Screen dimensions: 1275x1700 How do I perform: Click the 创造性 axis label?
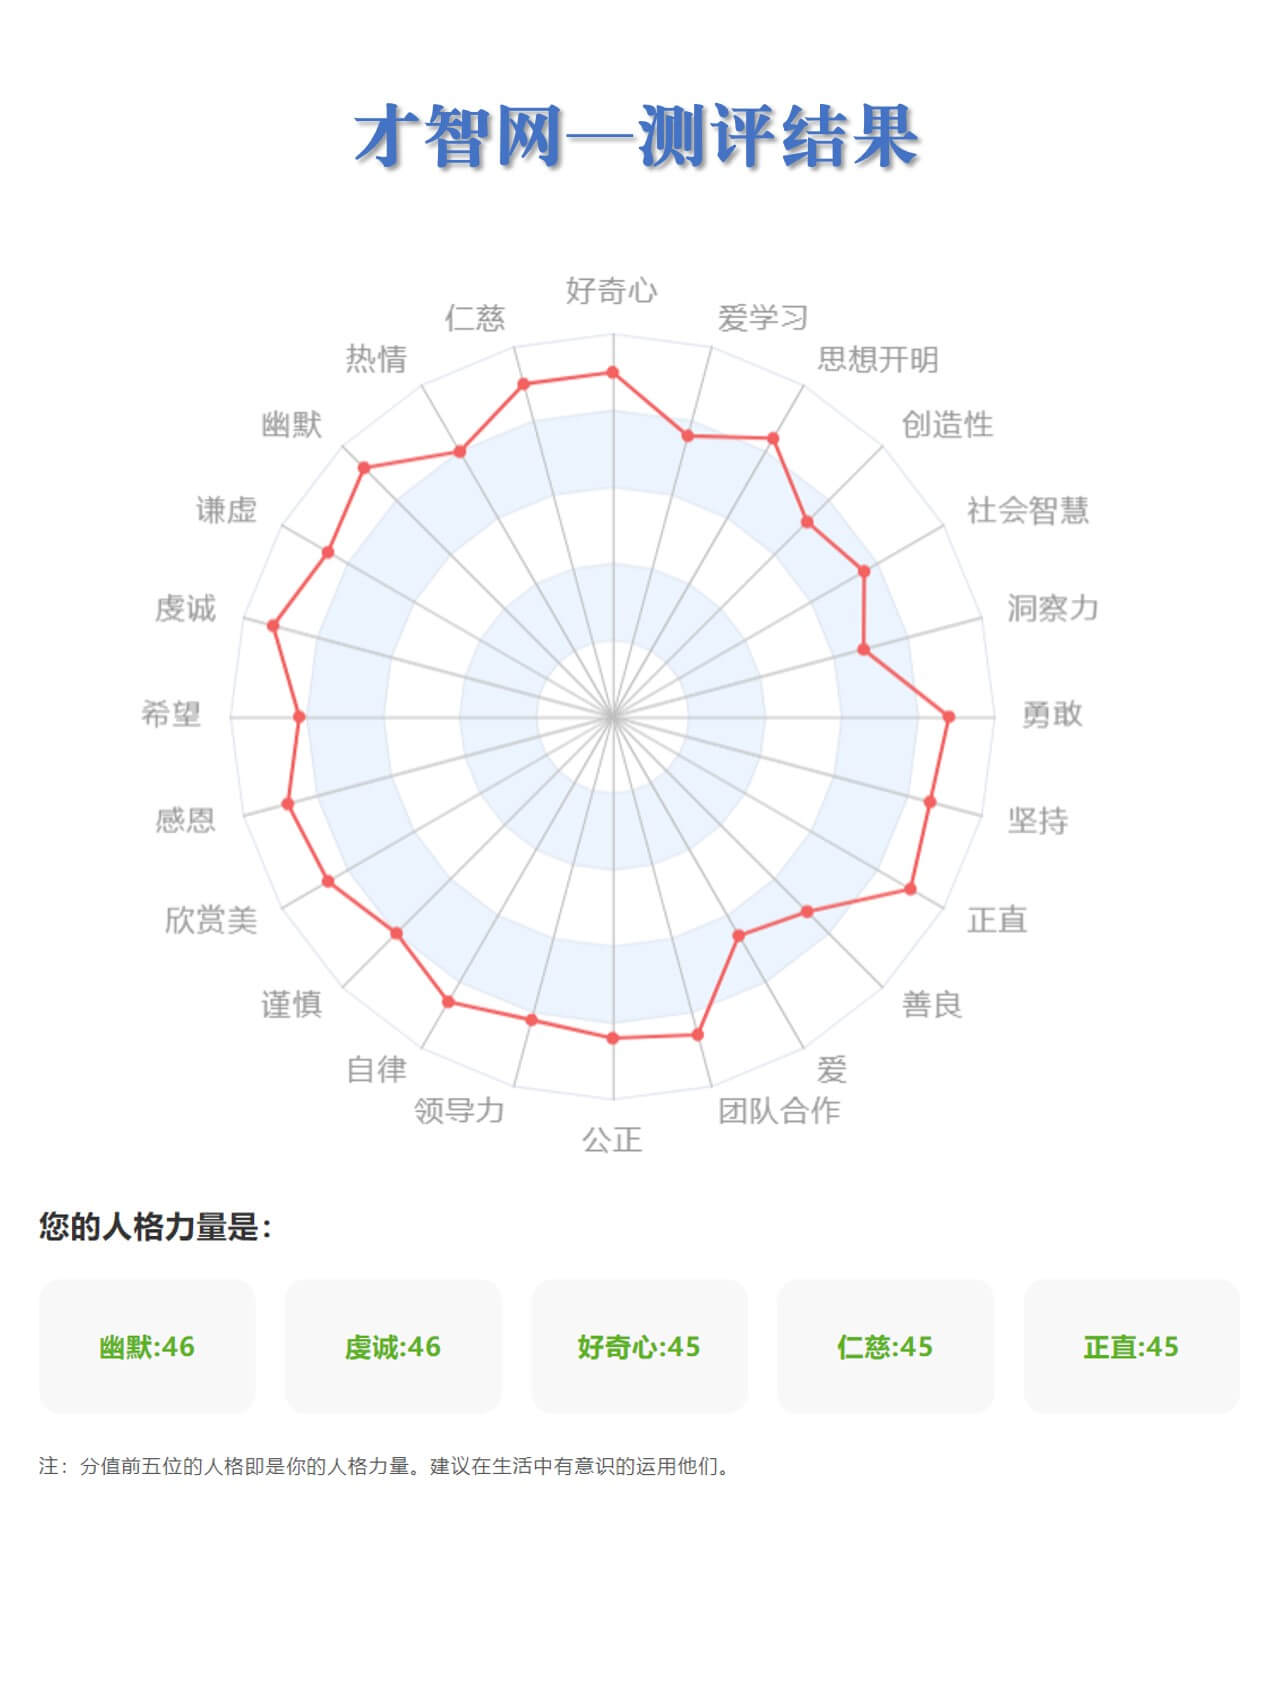(947, 425)
